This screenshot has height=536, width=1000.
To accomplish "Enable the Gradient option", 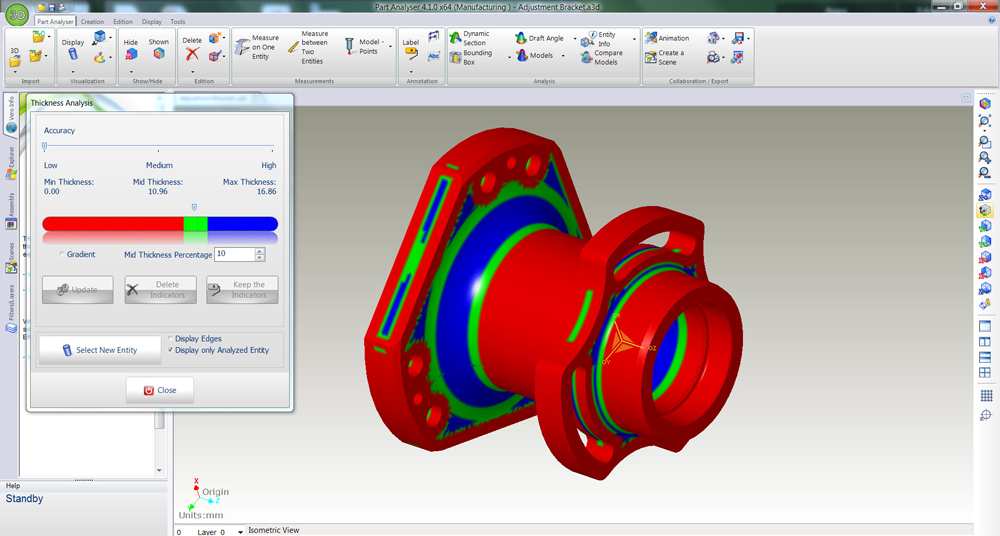I will point(62,254).
